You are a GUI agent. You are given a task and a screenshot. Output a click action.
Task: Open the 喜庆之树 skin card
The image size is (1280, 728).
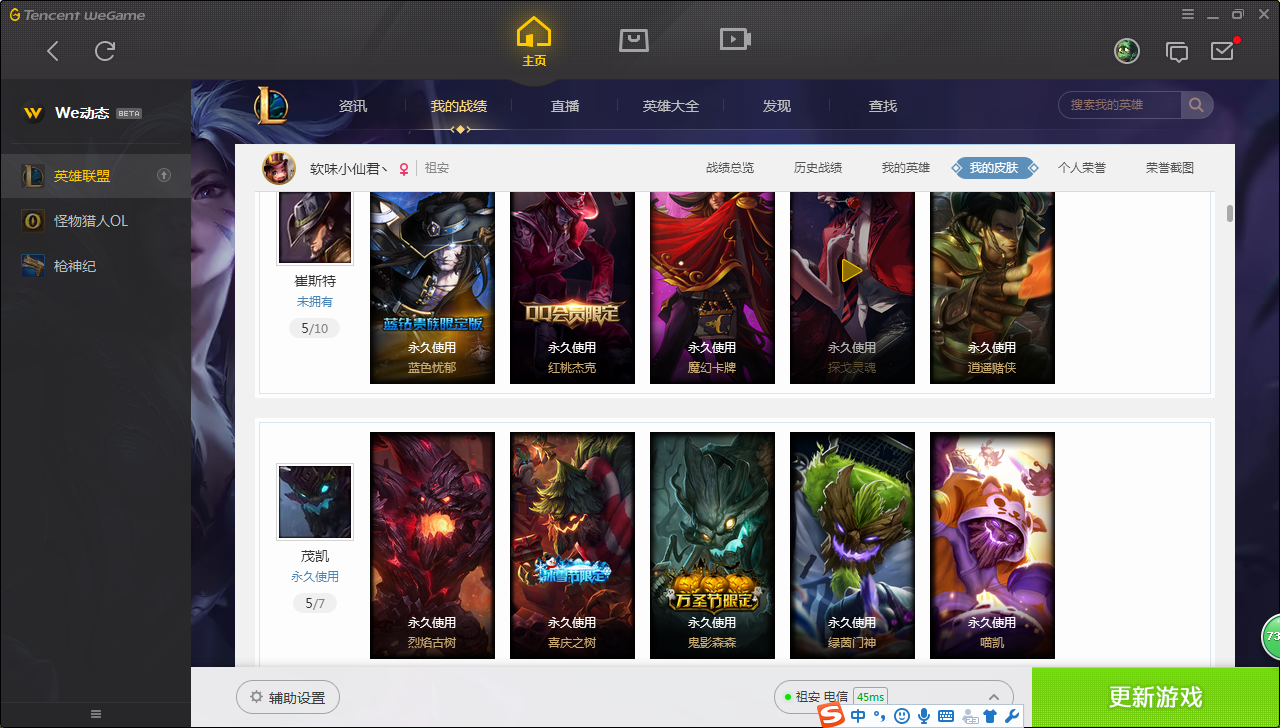[572, 545]
